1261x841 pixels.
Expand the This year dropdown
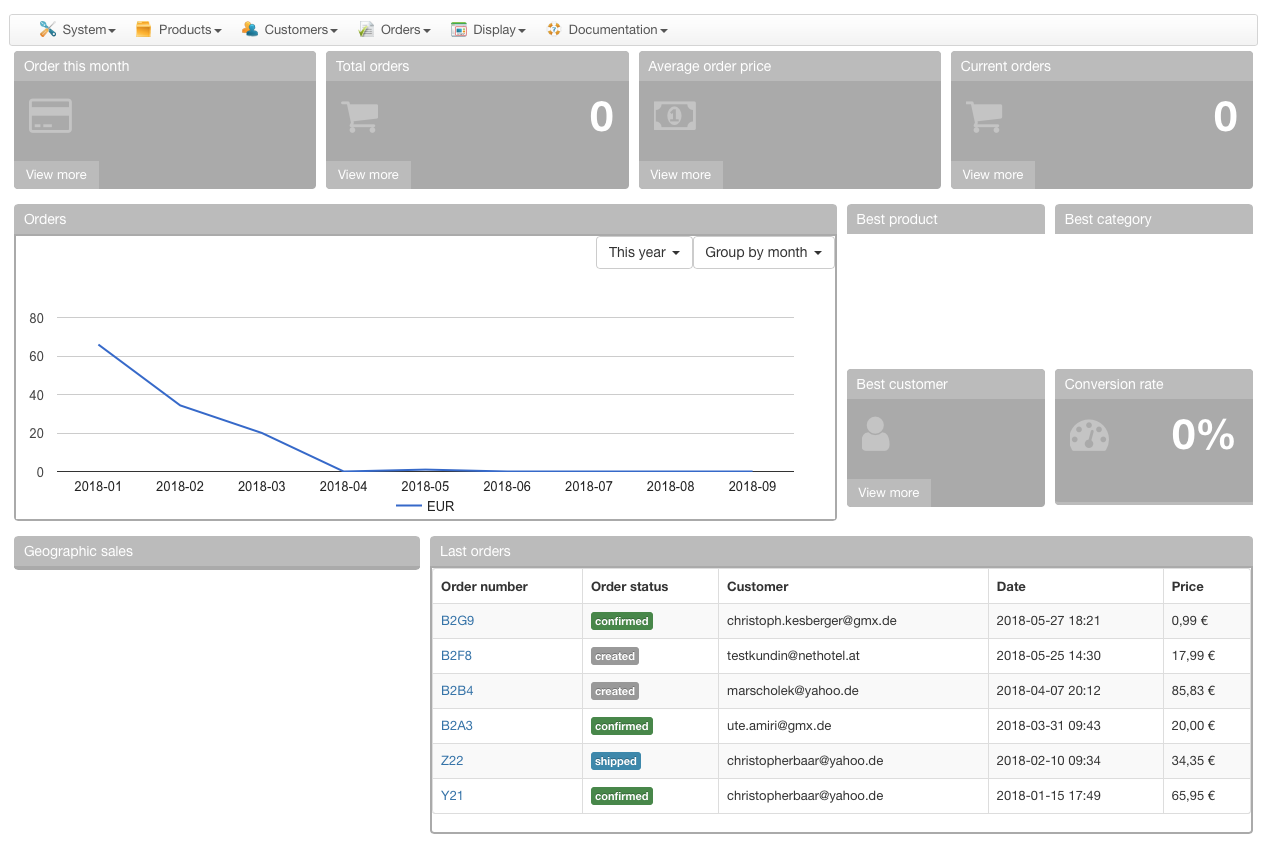tap(644, 252)
